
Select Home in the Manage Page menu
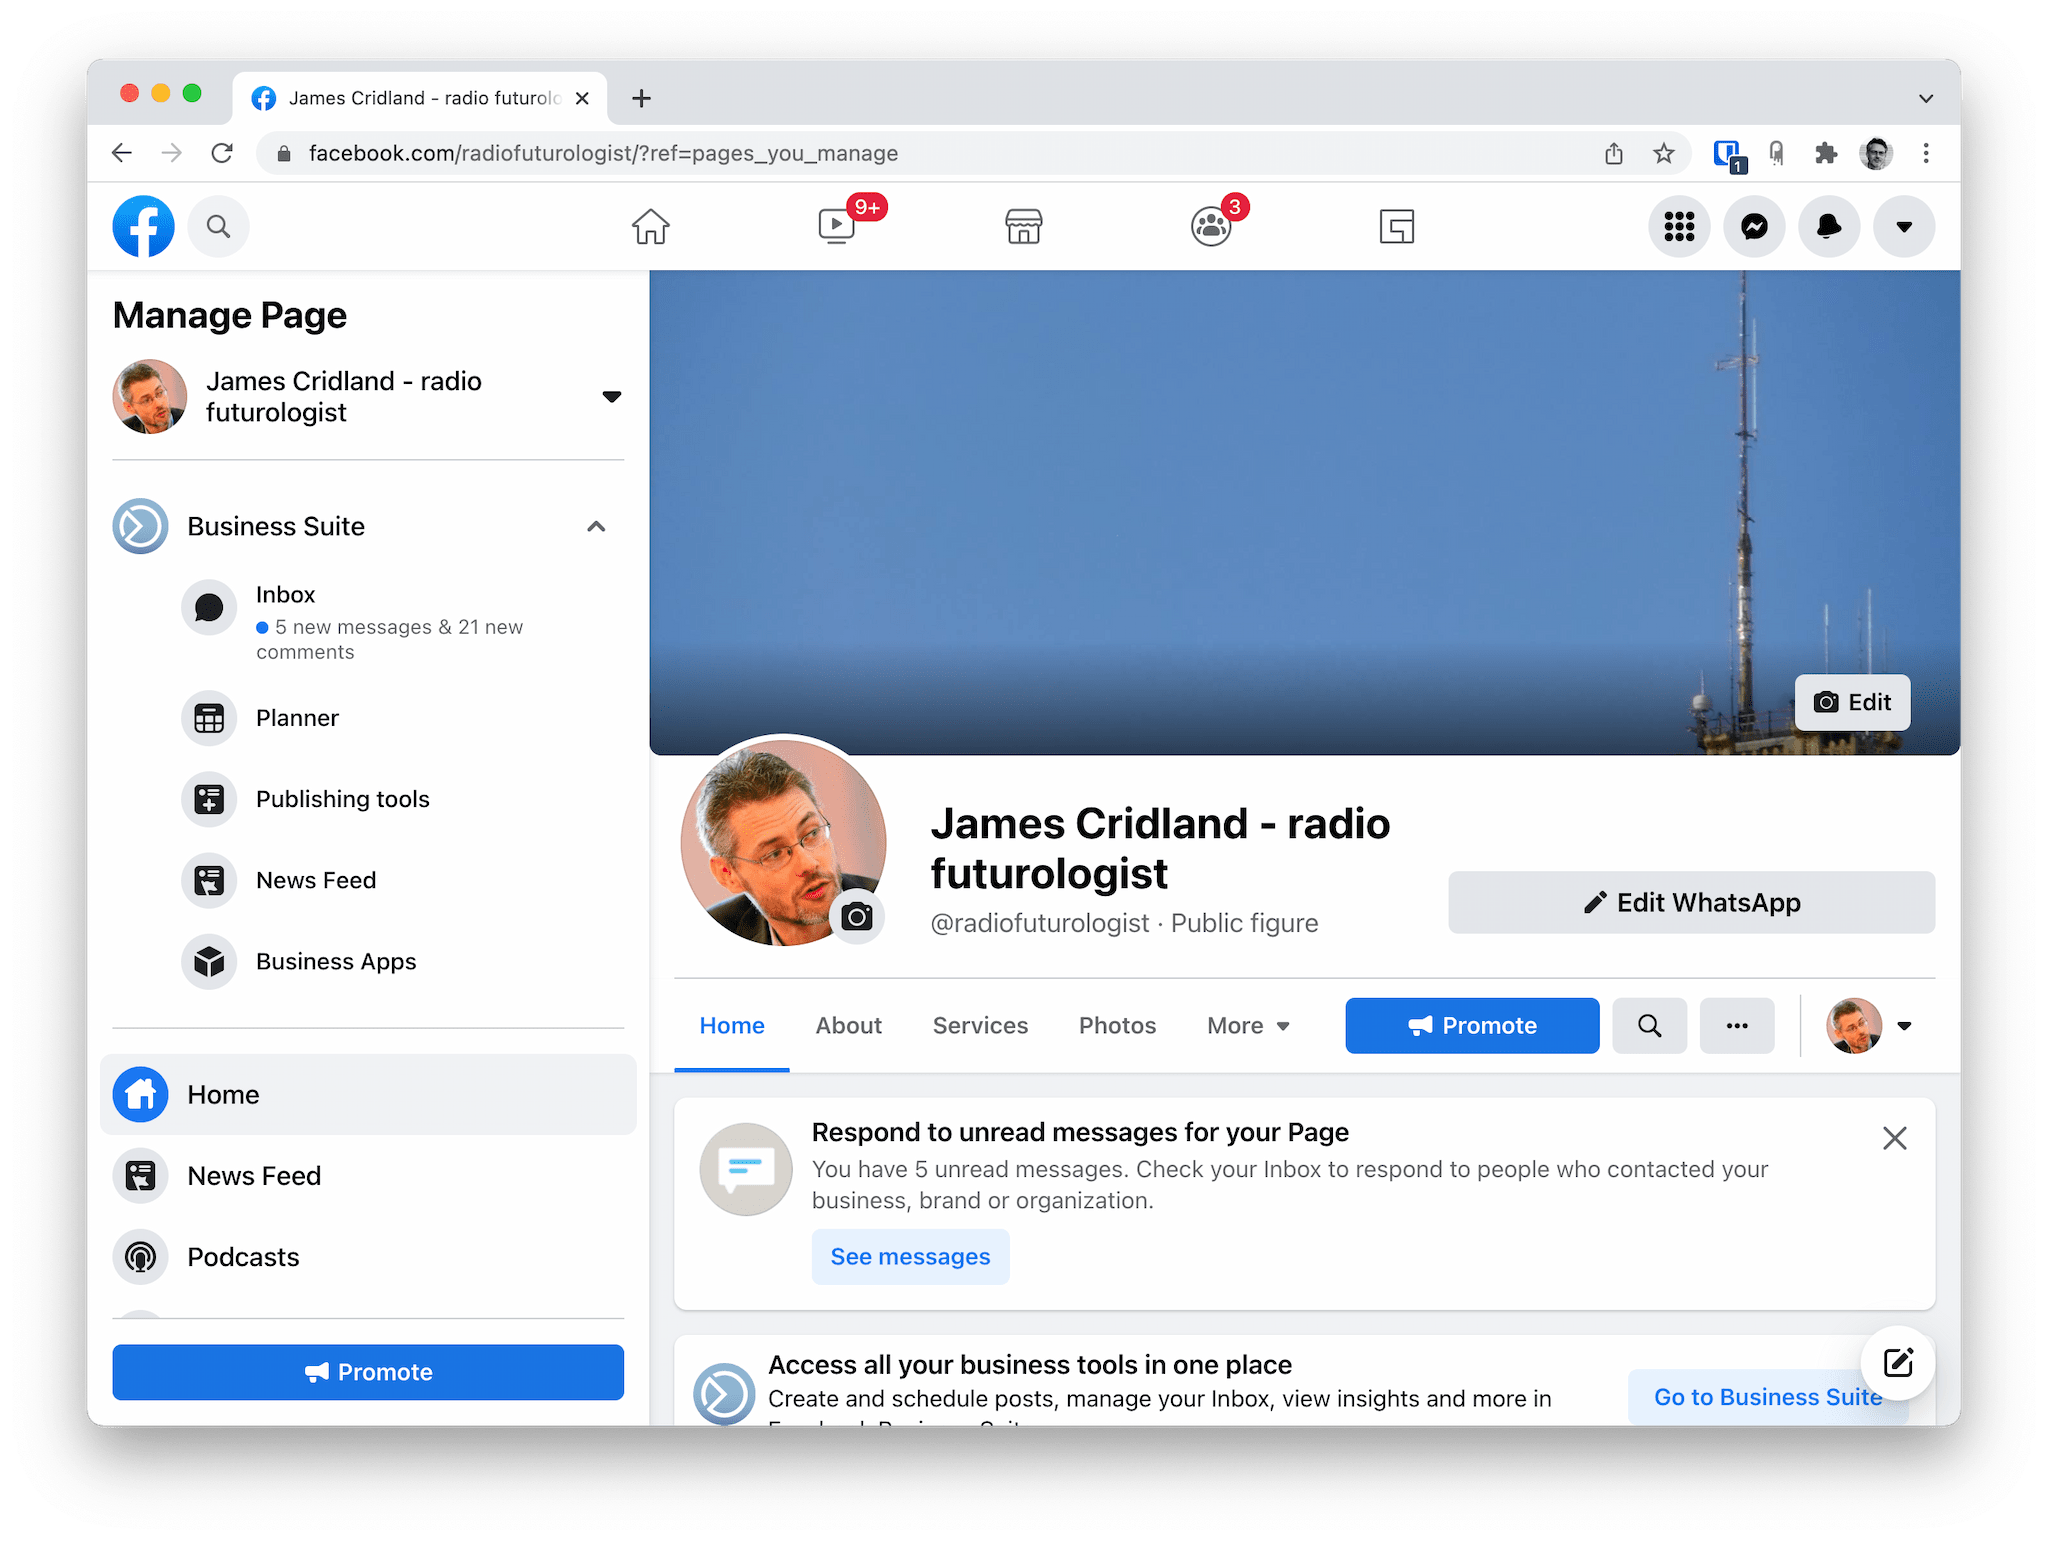pos(368,1094)
